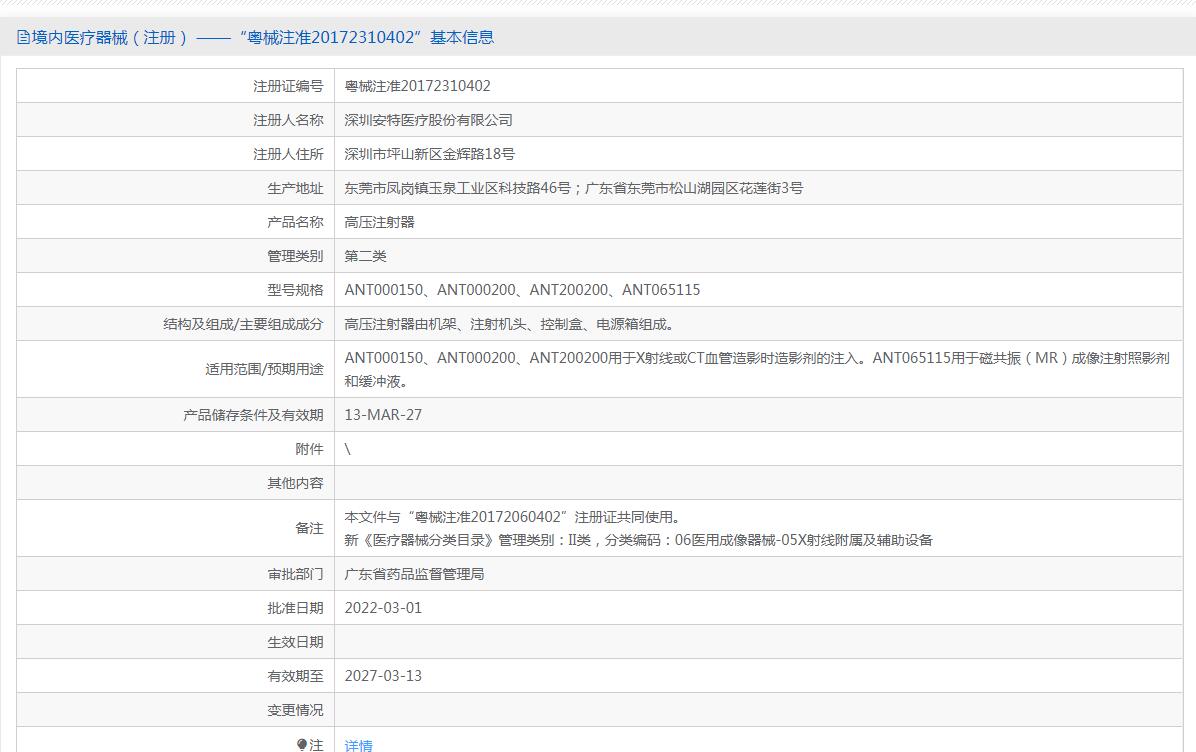Click the 产品名称 label
Screen dimensions: 1196x752
[x=295, y=222]
